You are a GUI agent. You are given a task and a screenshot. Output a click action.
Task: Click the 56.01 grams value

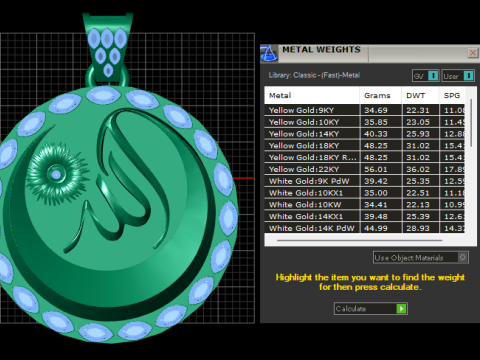376,170
